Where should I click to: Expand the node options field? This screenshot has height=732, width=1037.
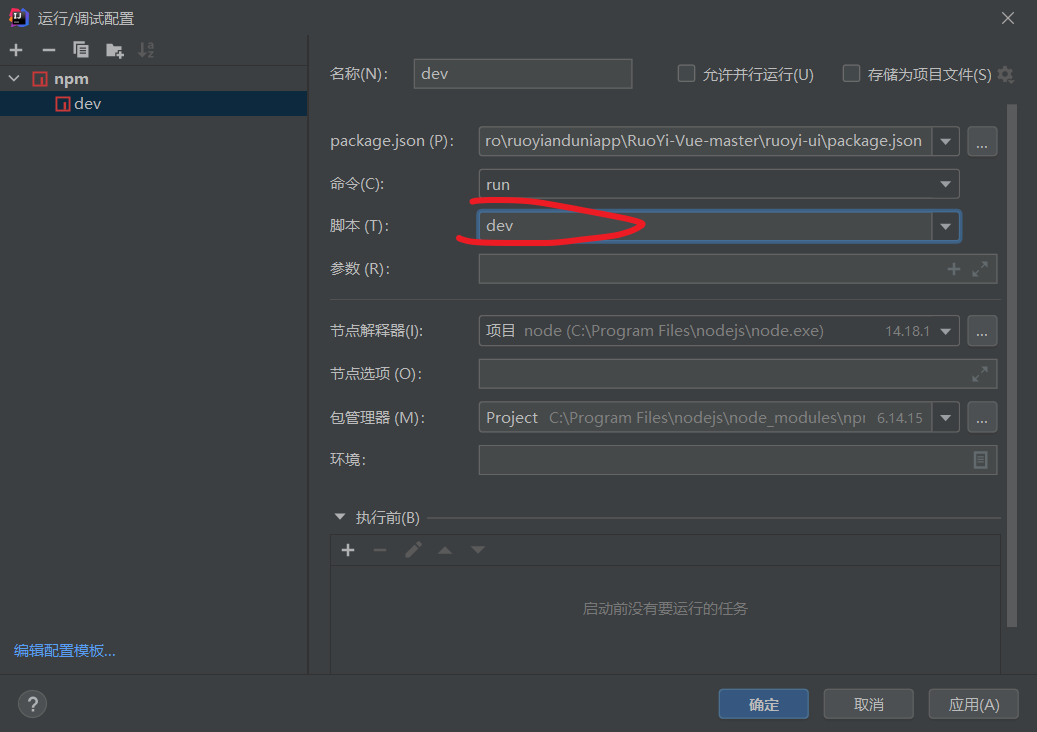click(980, 374)
